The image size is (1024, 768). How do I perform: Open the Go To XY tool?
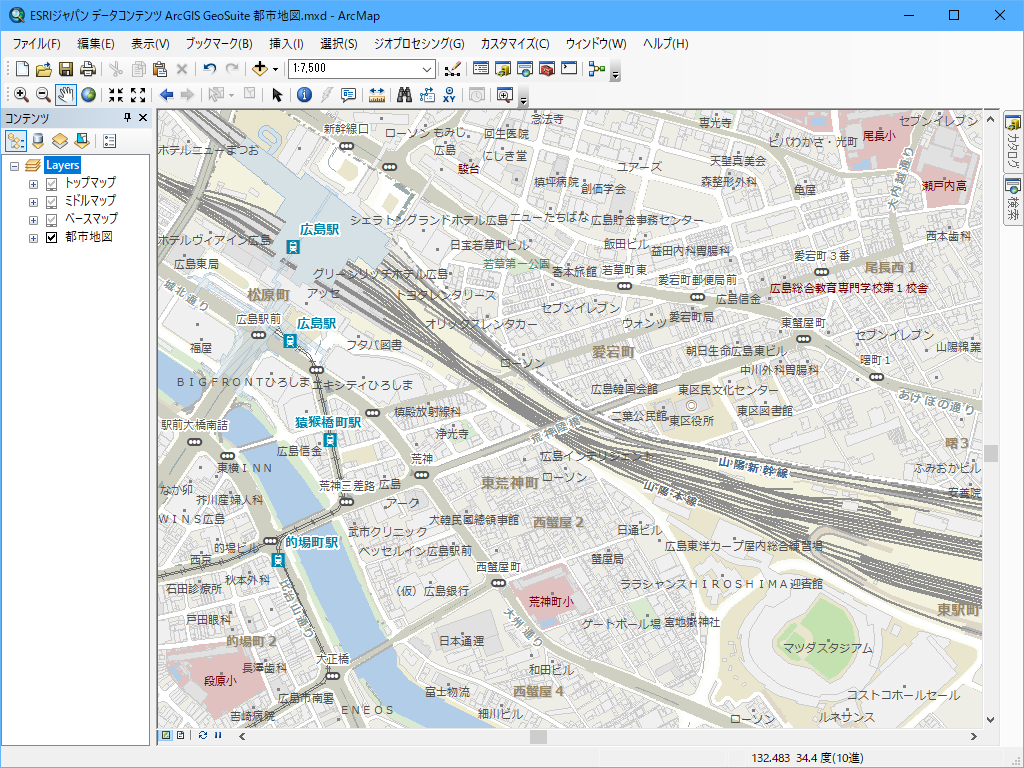449,95
